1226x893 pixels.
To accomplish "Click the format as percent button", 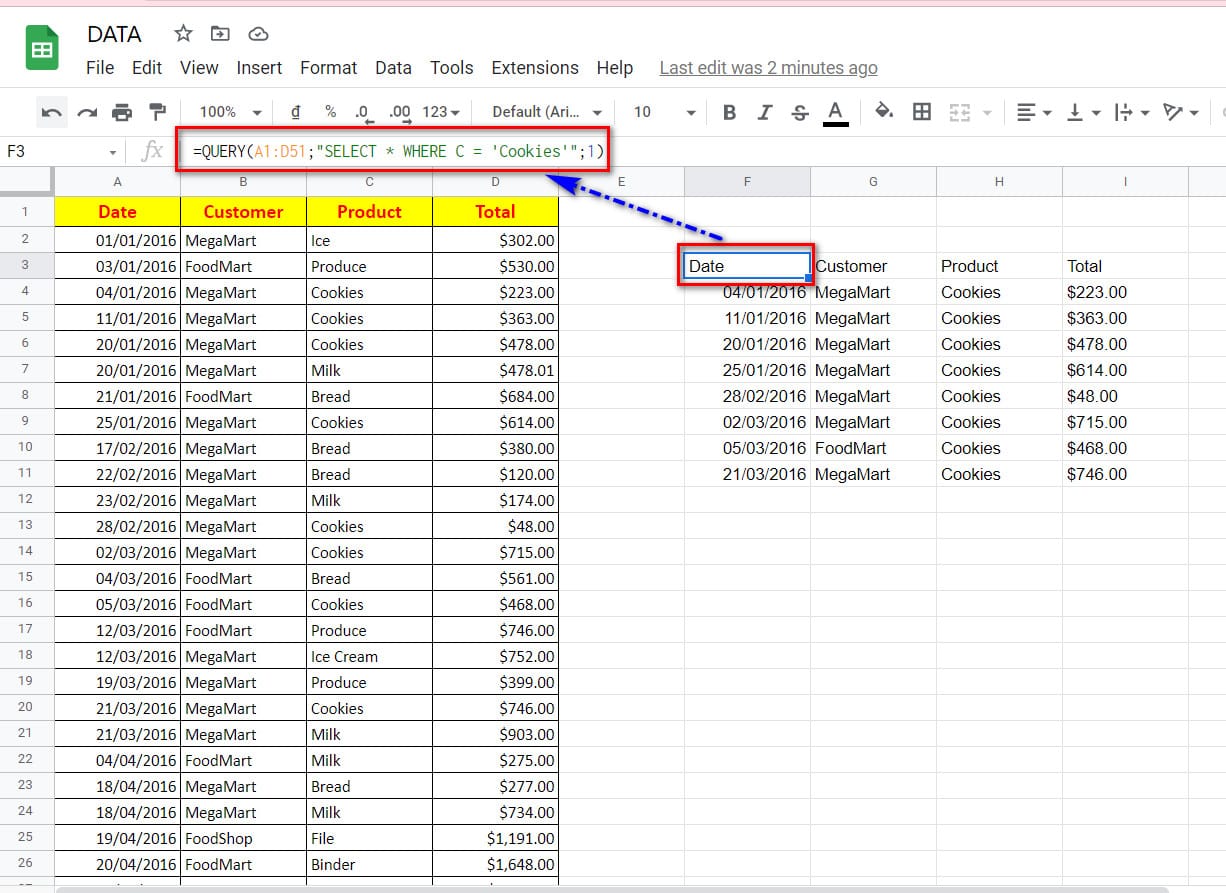I will click(330, 112).
